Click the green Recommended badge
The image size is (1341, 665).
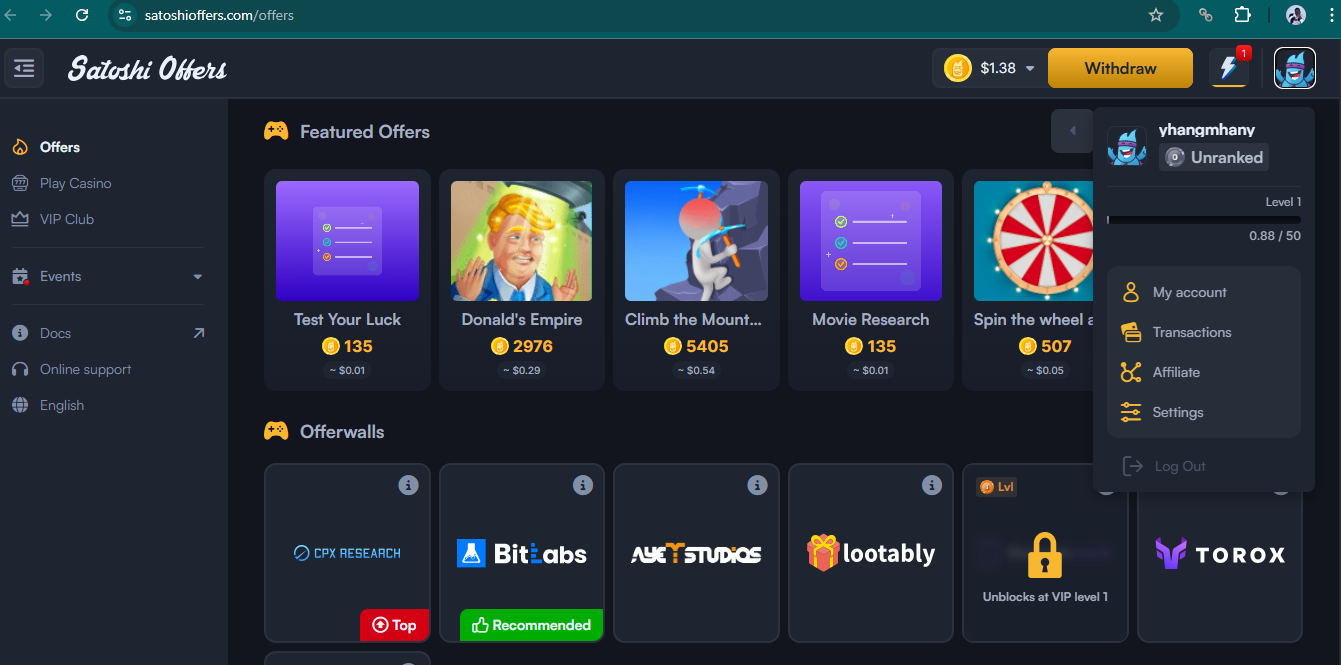[532, 625]
